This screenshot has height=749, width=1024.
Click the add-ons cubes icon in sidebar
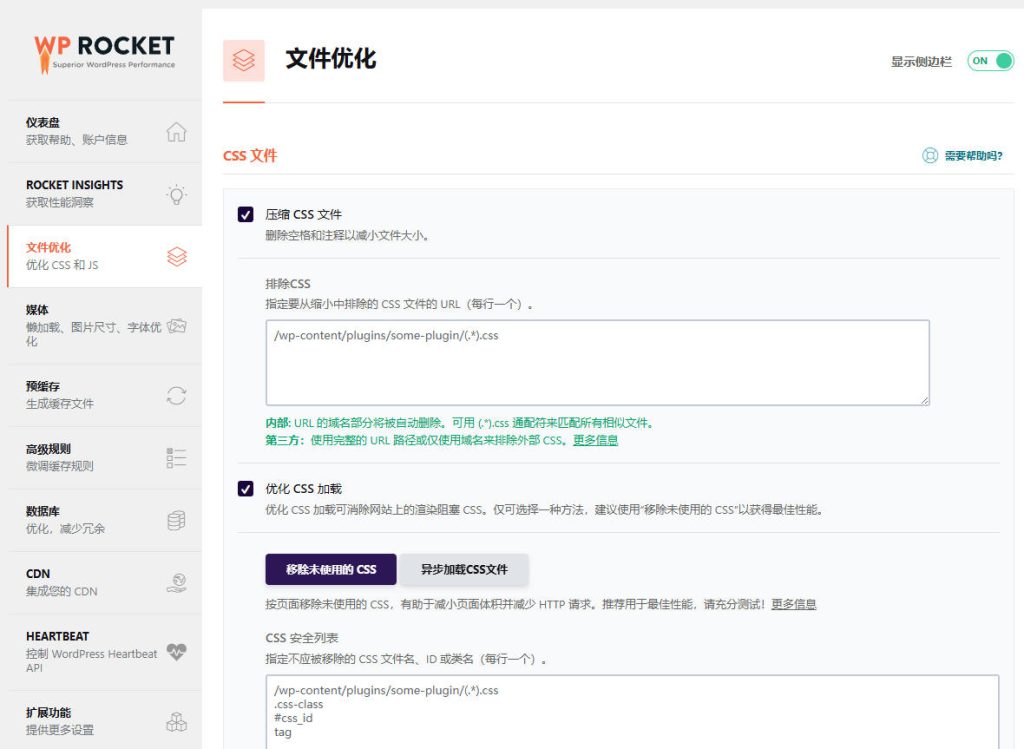point(176,721)
